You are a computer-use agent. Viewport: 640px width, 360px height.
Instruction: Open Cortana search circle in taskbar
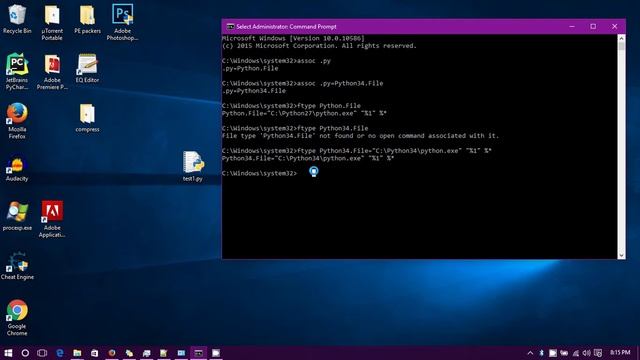pyautogui.click(x=25, y=353)
